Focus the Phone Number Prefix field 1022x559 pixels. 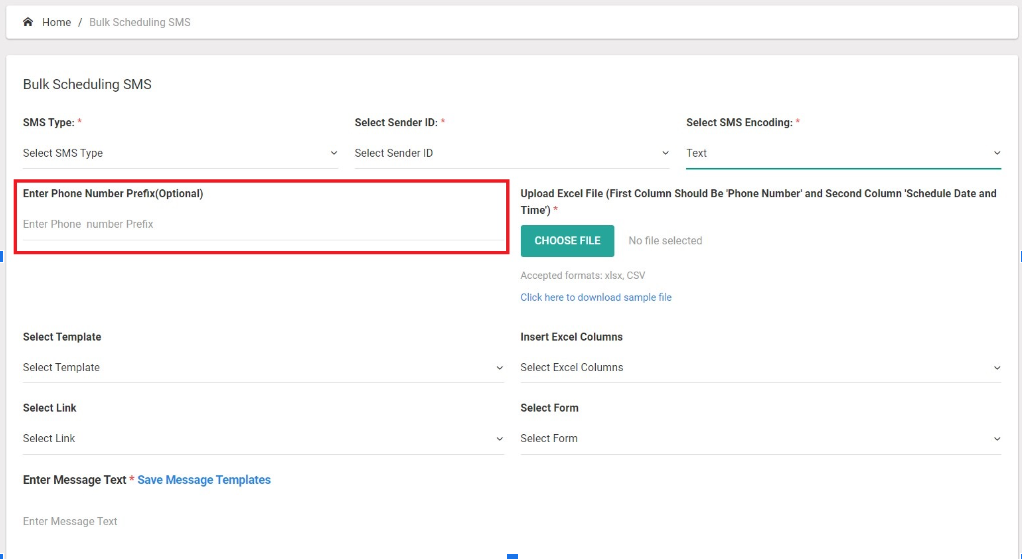tap(263, 224)
